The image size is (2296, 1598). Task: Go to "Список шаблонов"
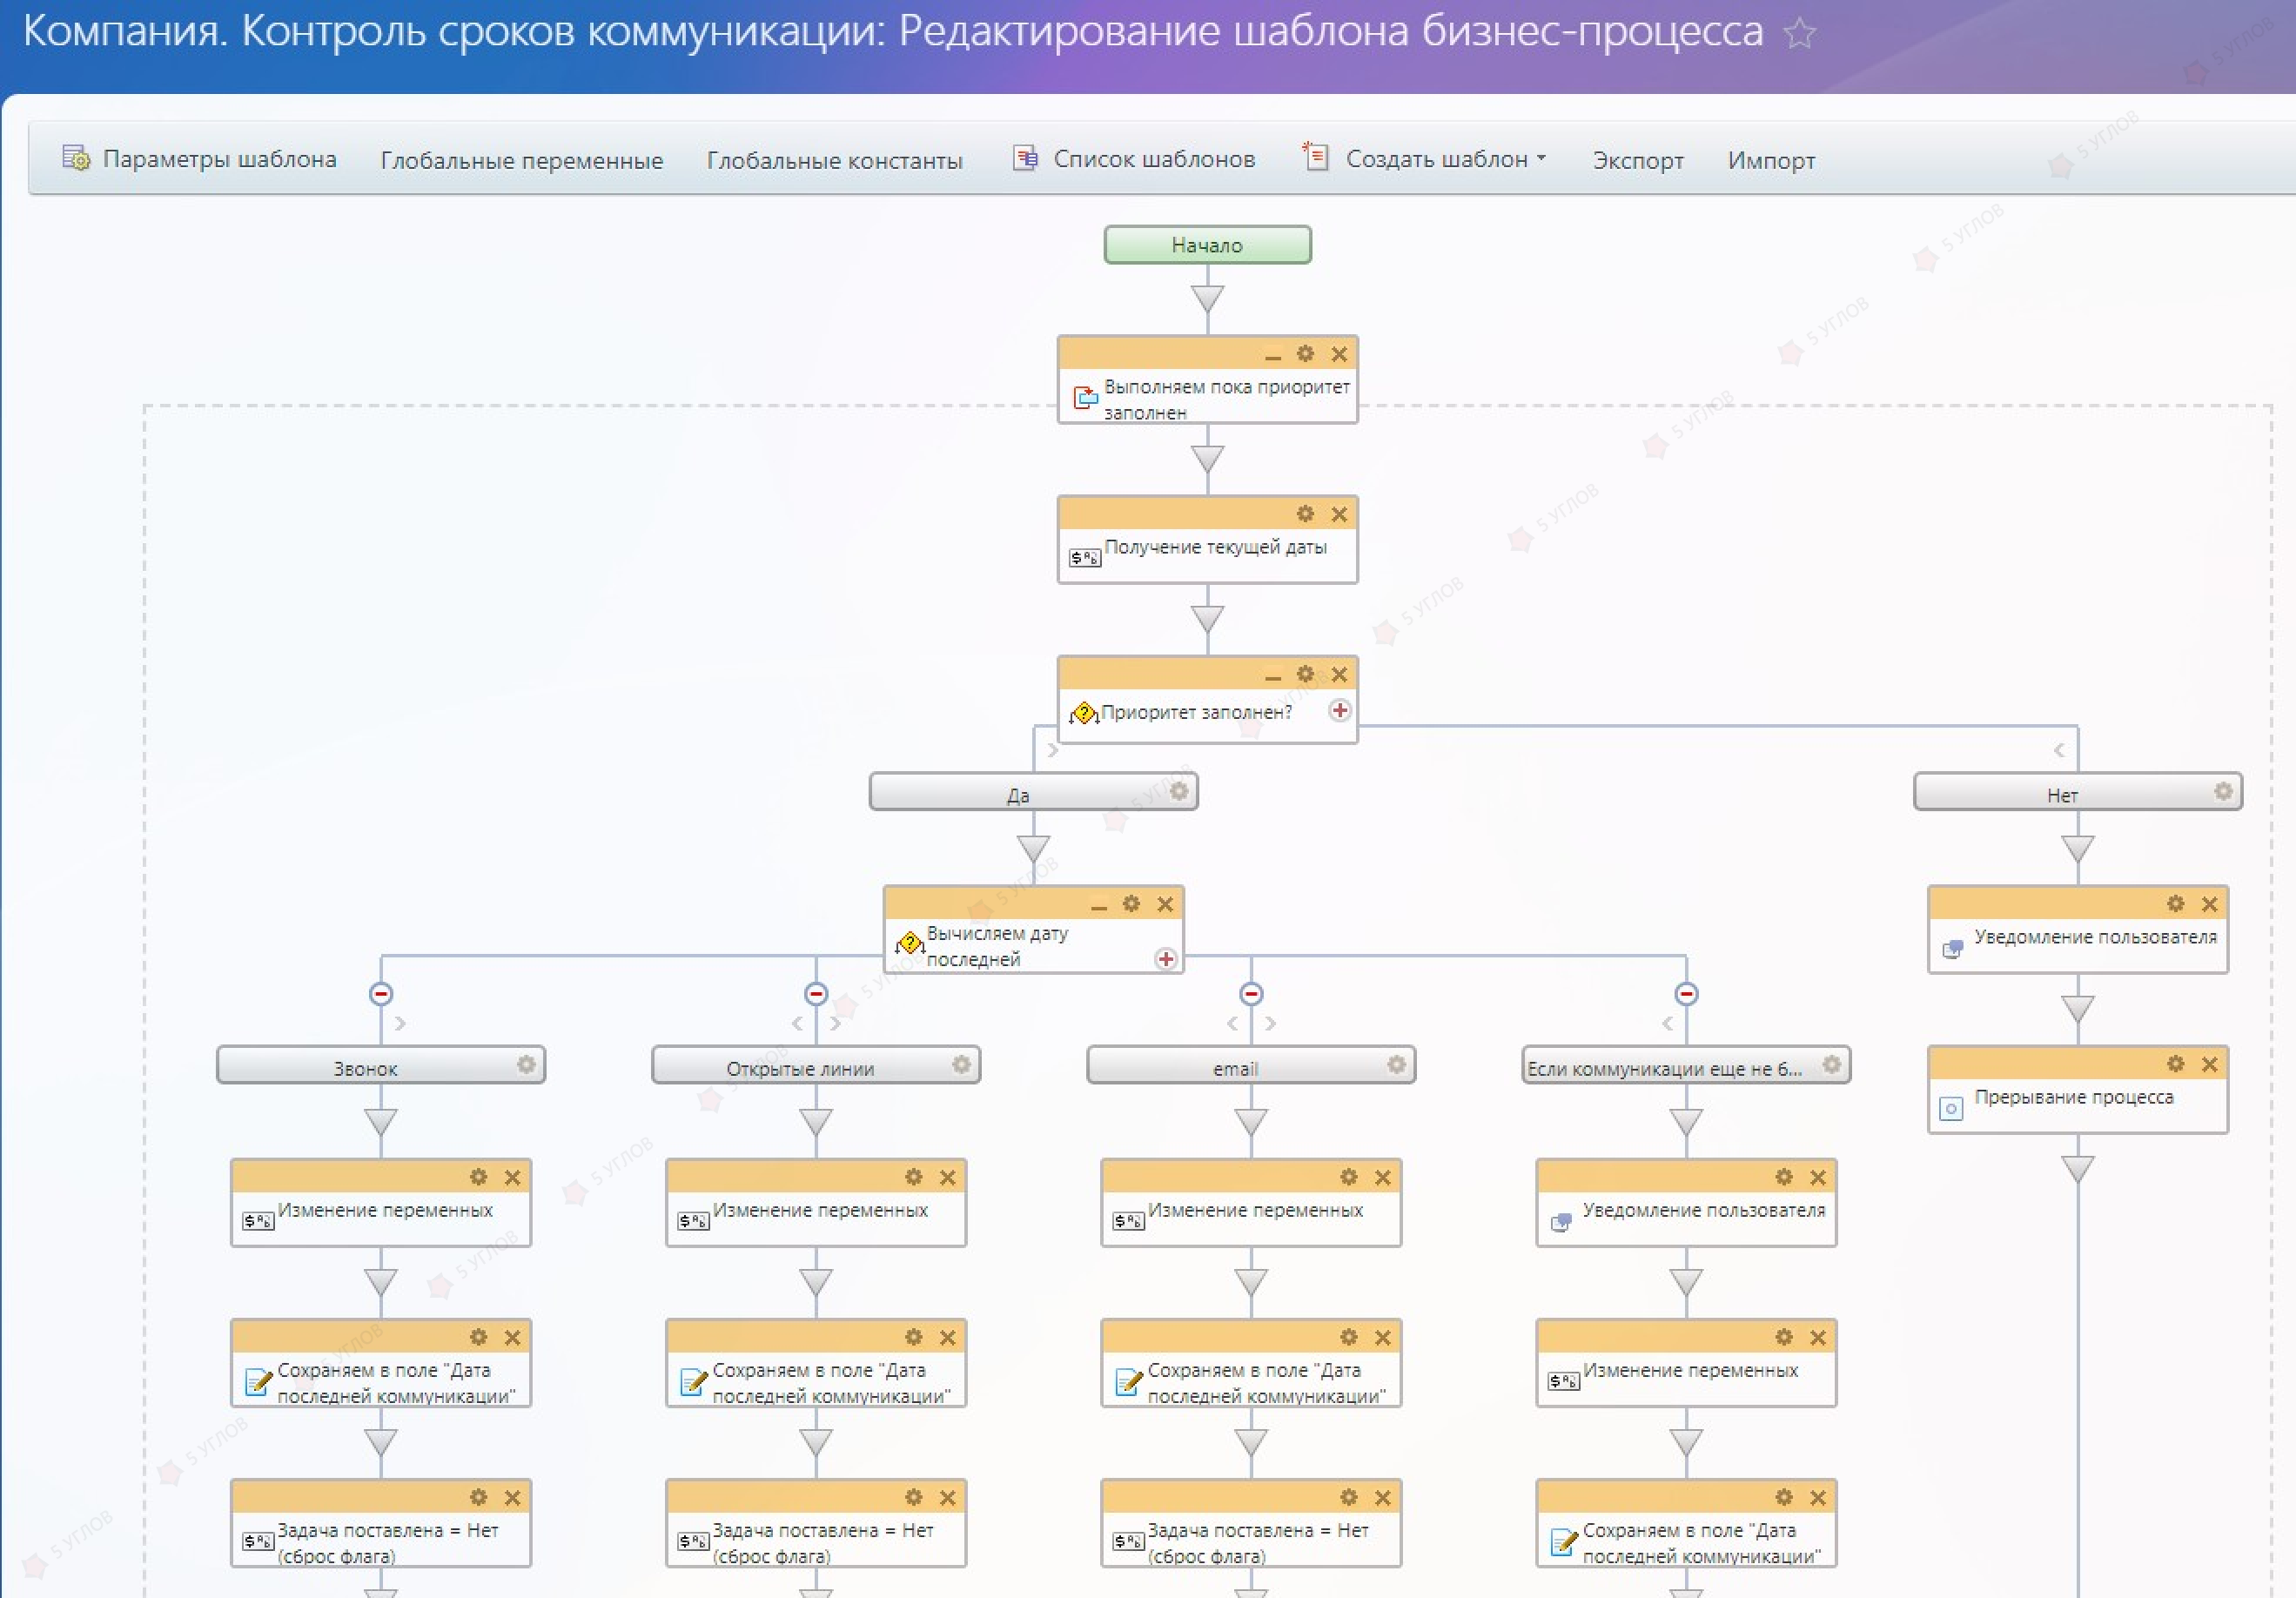click(x=1134, y=158)
